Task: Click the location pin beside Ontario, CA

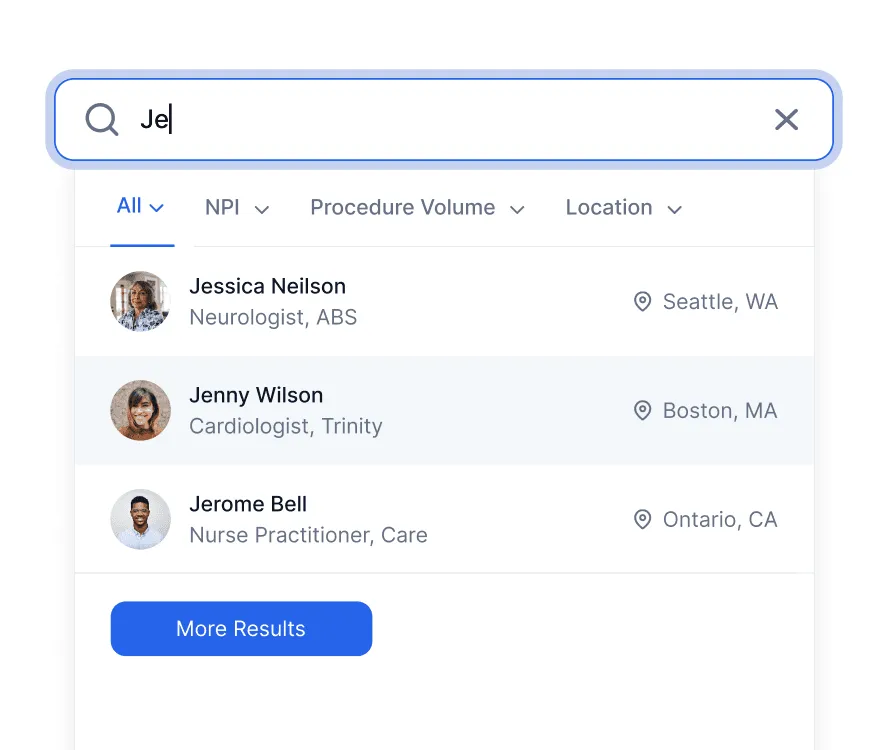Action: pyautogui.click(x=643, y=519)
